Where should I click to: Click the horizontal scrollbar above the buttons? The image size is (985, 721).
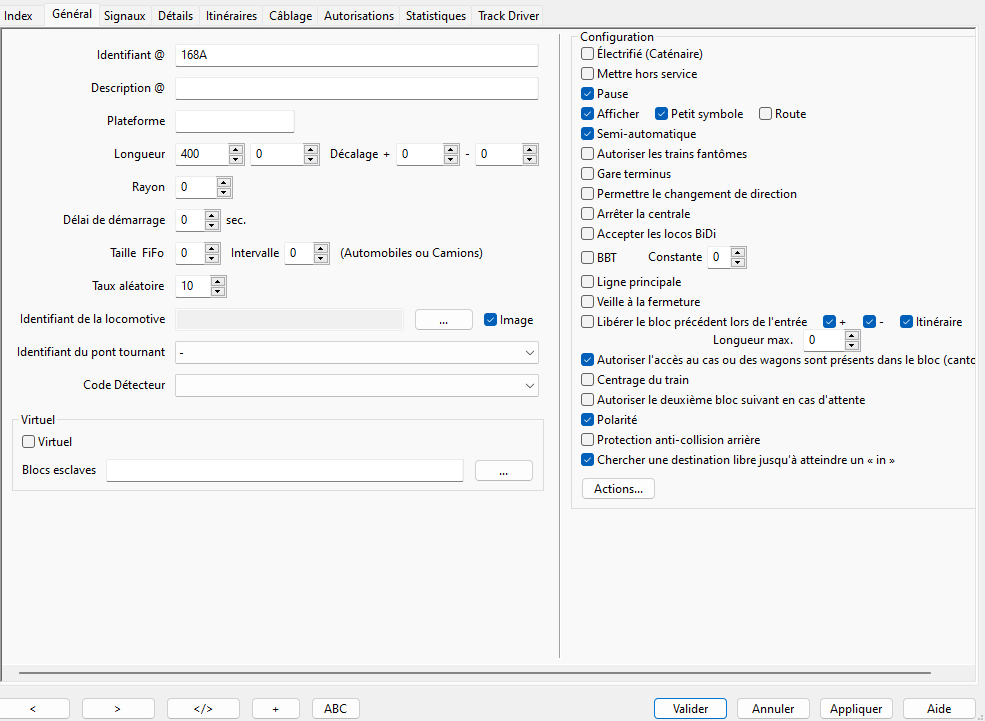click(x=475, y=673)
